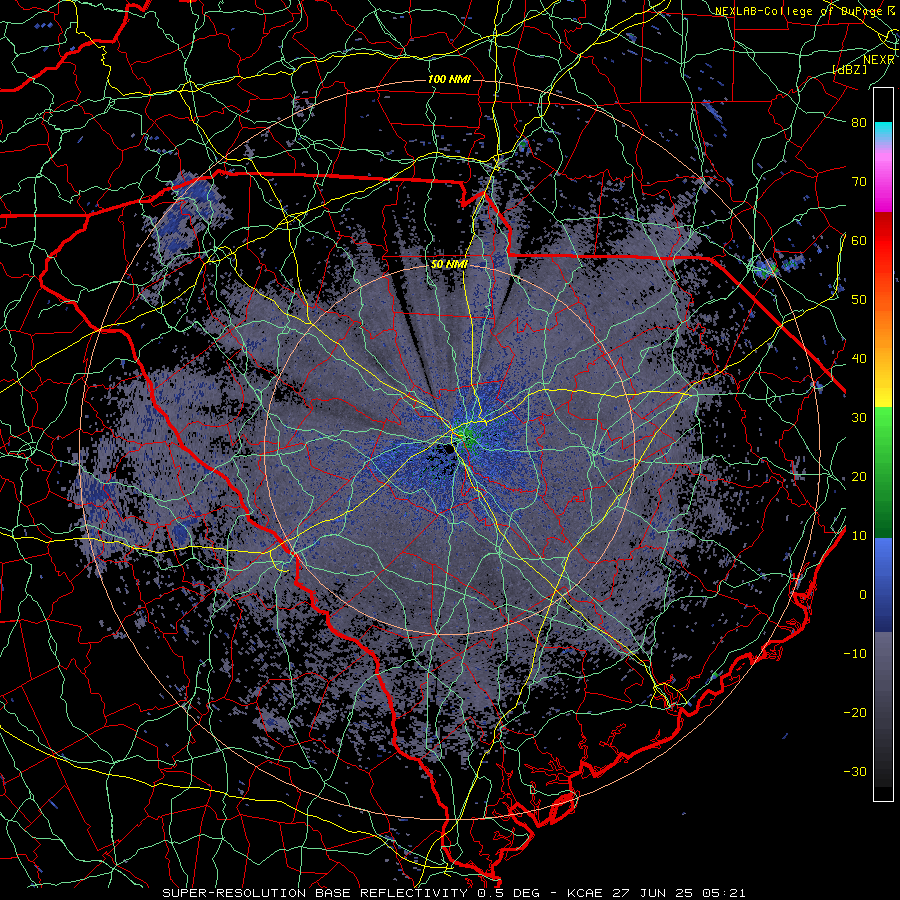900x900 pixels.
Task: Click the 10 tick on dBZ scale
Action: [x=859, y=536]
